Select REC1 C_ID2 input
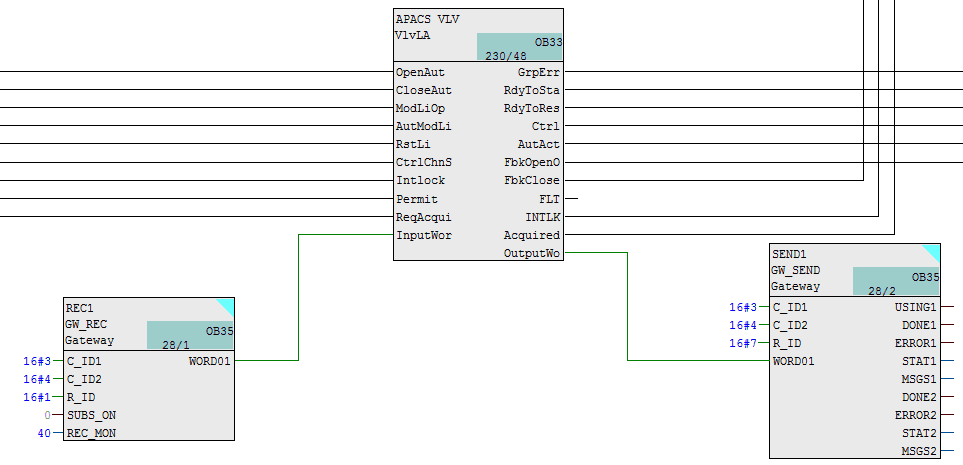The image size is (963, 465). pyautogui.click(x=84, y=380)
